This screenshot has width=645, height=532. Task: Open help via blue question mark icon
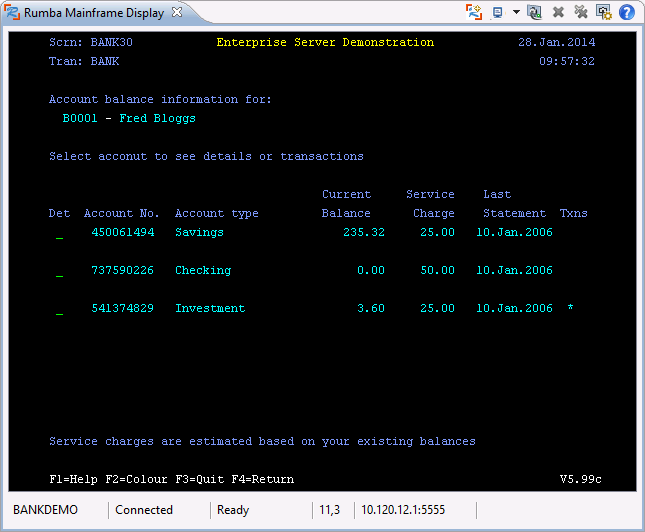(627, 12)
